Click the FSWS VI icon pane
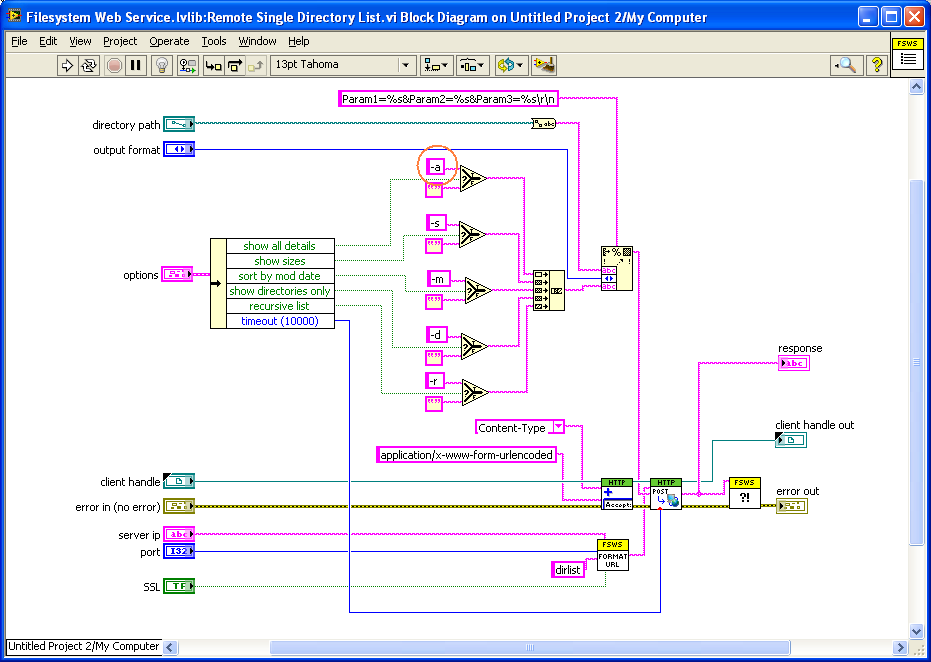 (x=907, y=54)
